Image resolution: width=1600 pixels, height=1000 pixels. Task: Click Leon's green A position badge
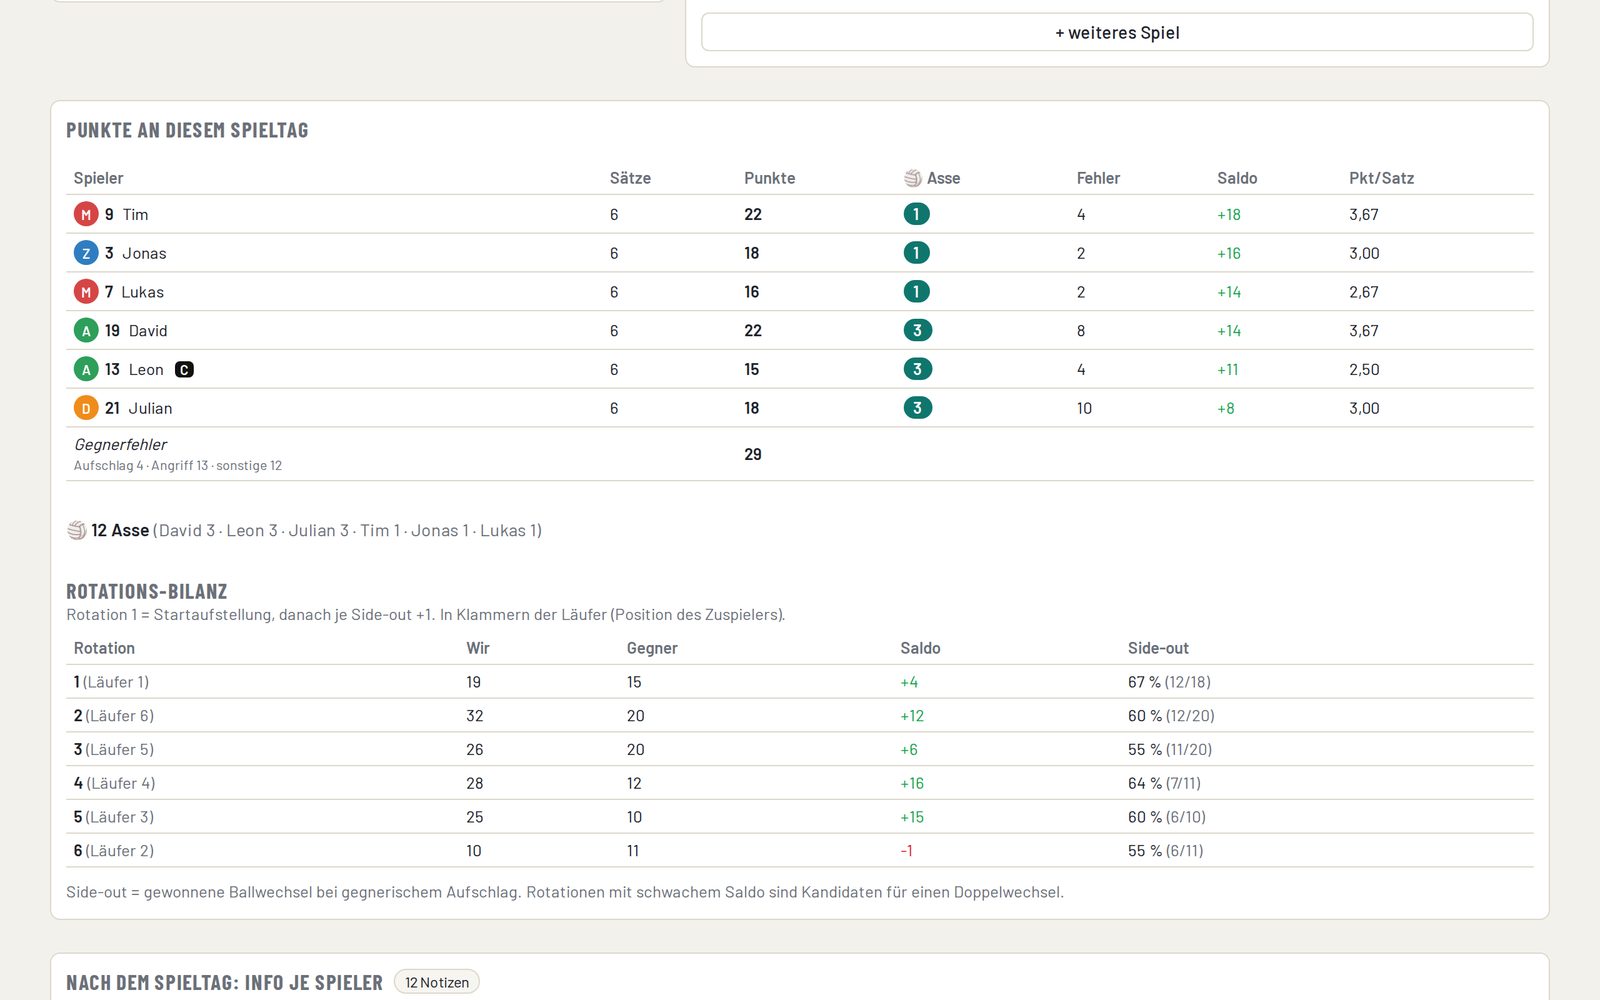point(86,369)
